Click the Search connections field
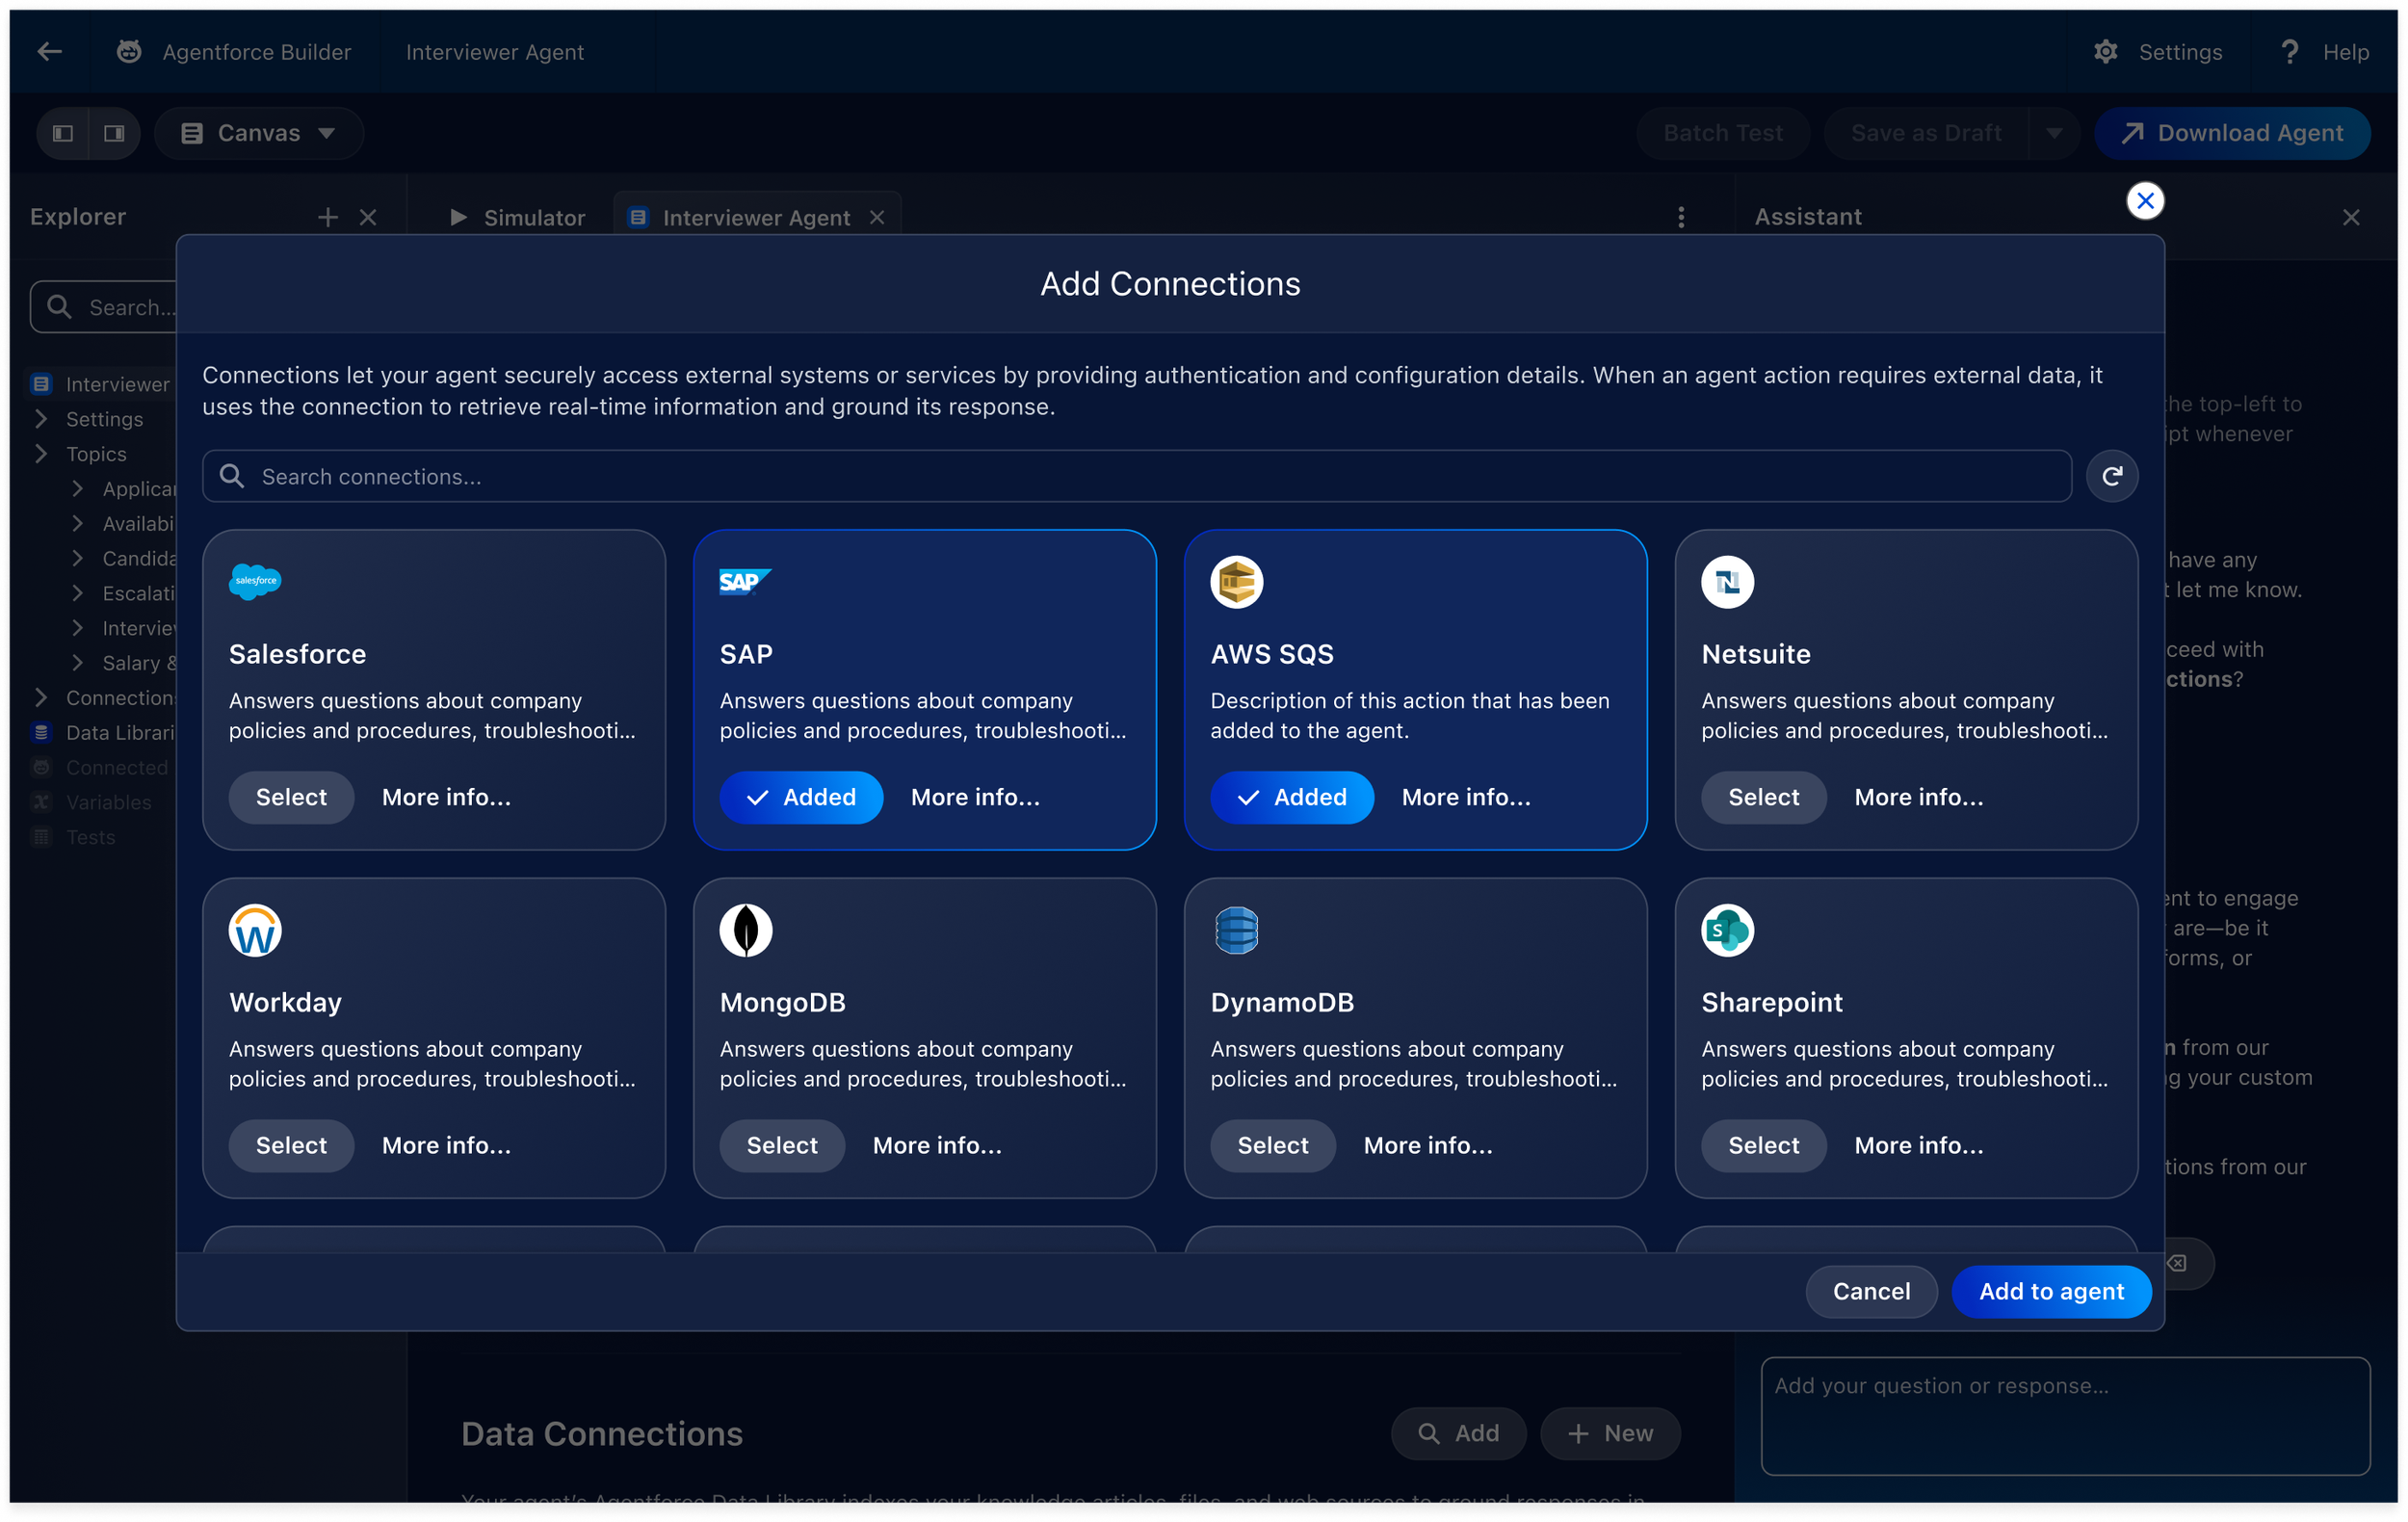 coord(1136,476)
